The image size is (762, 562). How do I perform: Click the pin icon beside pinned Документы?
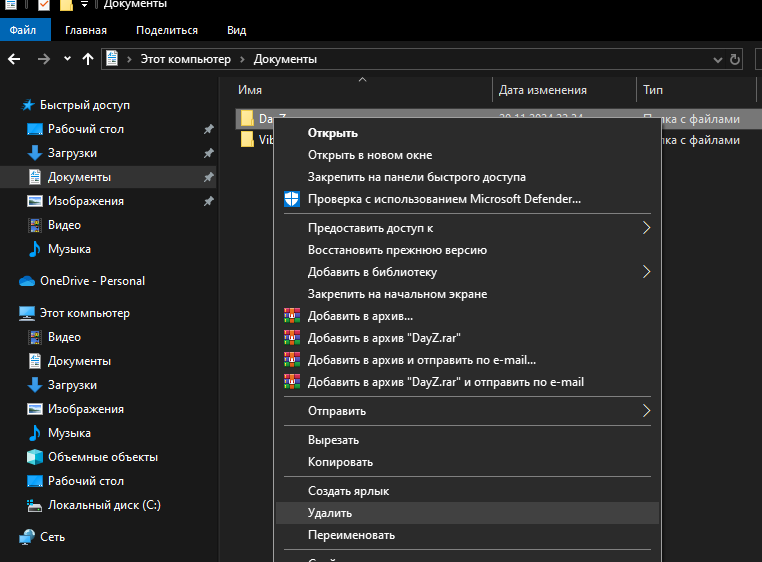pos(208,177)
